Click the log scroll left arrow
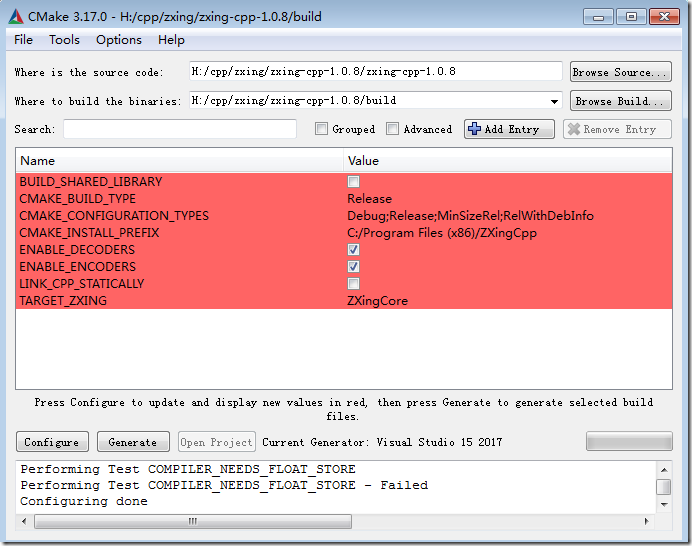The image size is (692, 546). [x=24, y=521]
